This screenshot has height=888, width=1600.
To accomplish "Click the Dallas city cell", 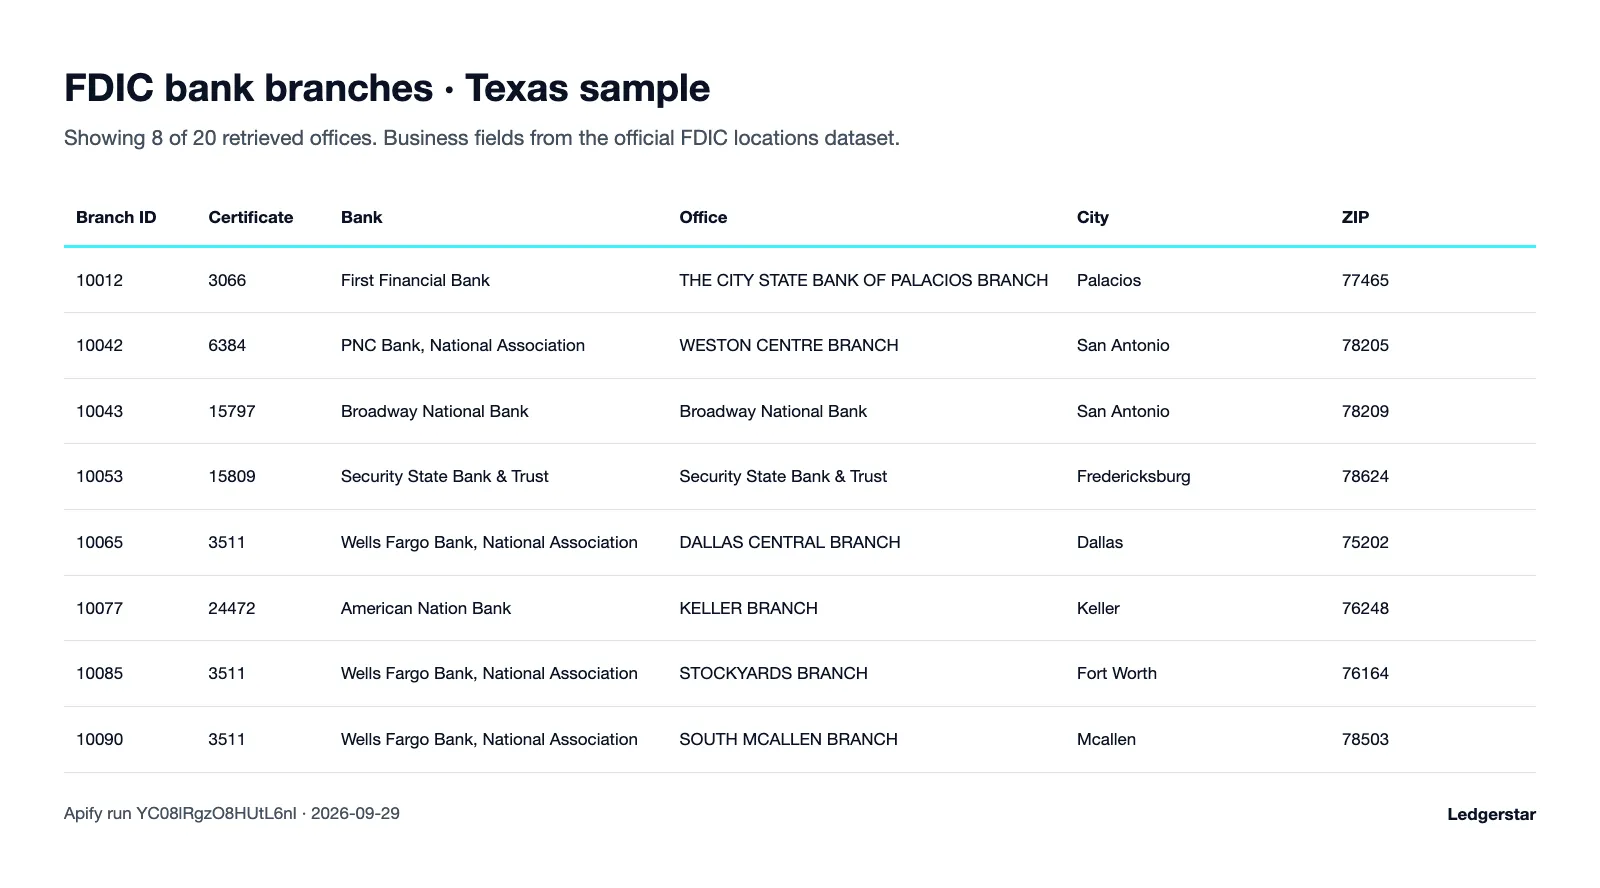I will [1100, 542].
